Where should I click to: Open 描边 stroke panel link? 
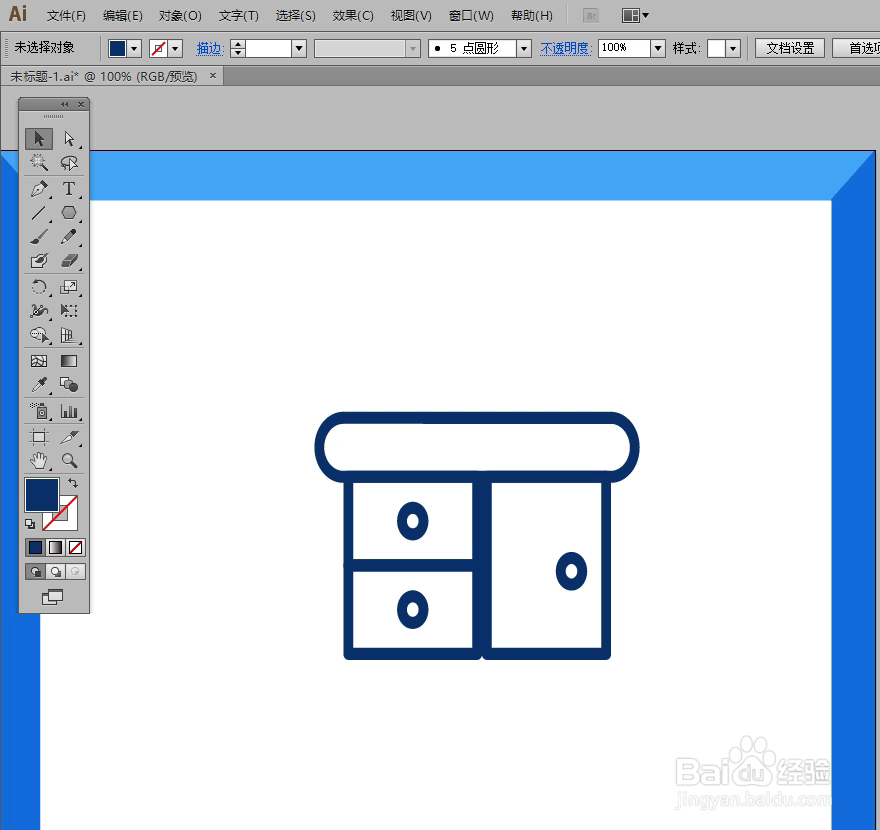210,49
